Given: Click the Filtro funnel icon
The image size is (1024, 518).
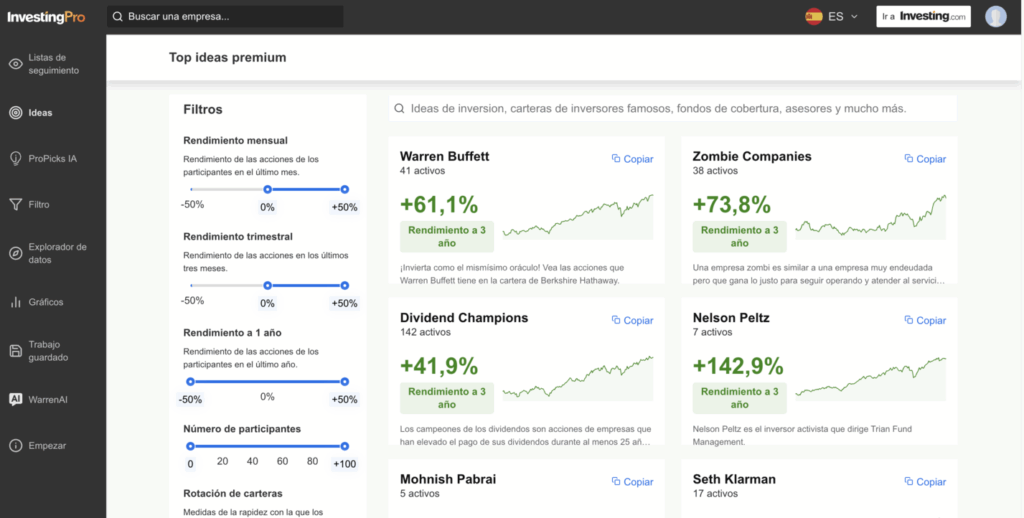Looking at the screenshot, I should pyautogui.click(x=15, y=204).
